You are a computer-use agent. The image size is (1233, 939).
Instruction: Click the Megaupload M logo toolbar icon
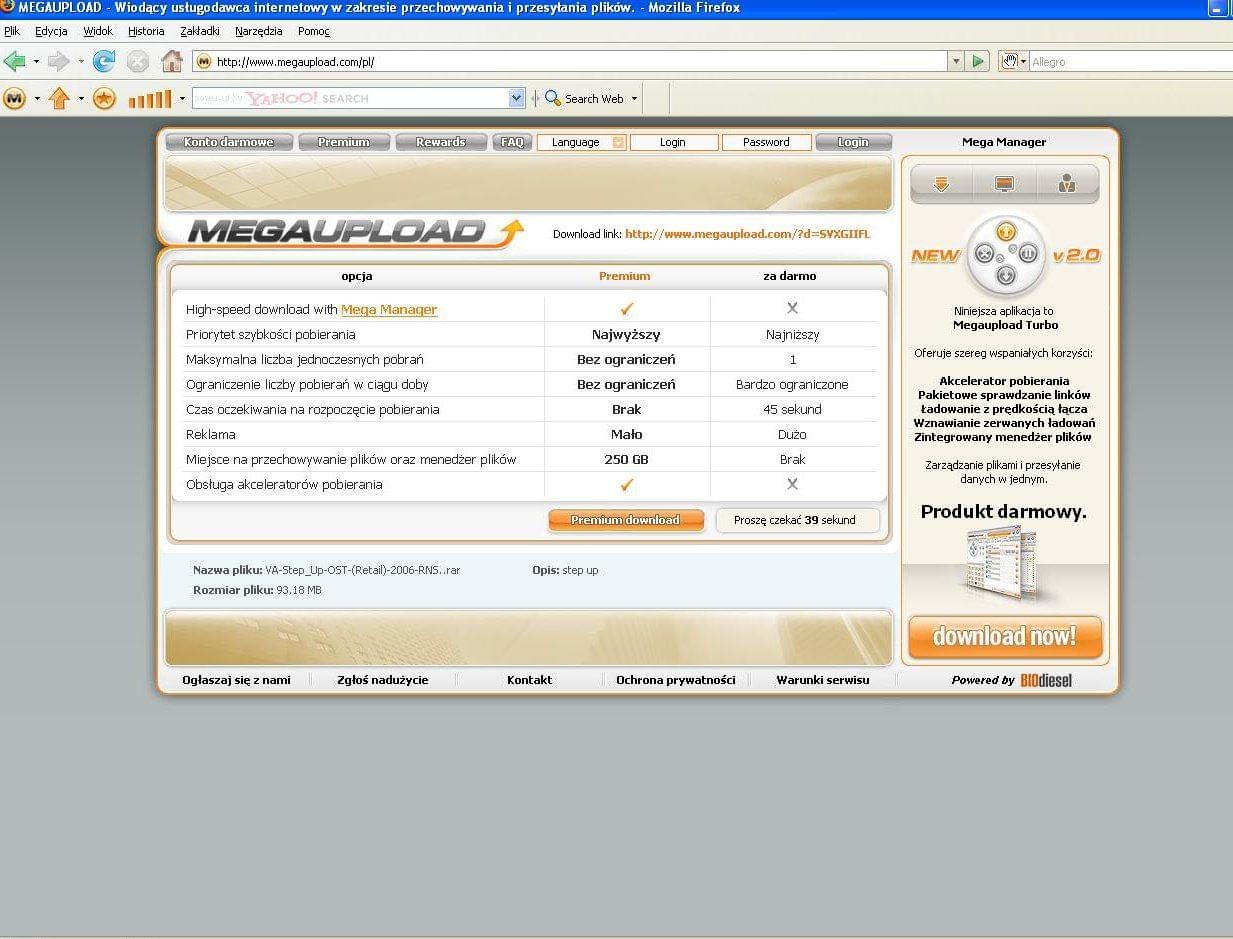(x=14, y=98)
